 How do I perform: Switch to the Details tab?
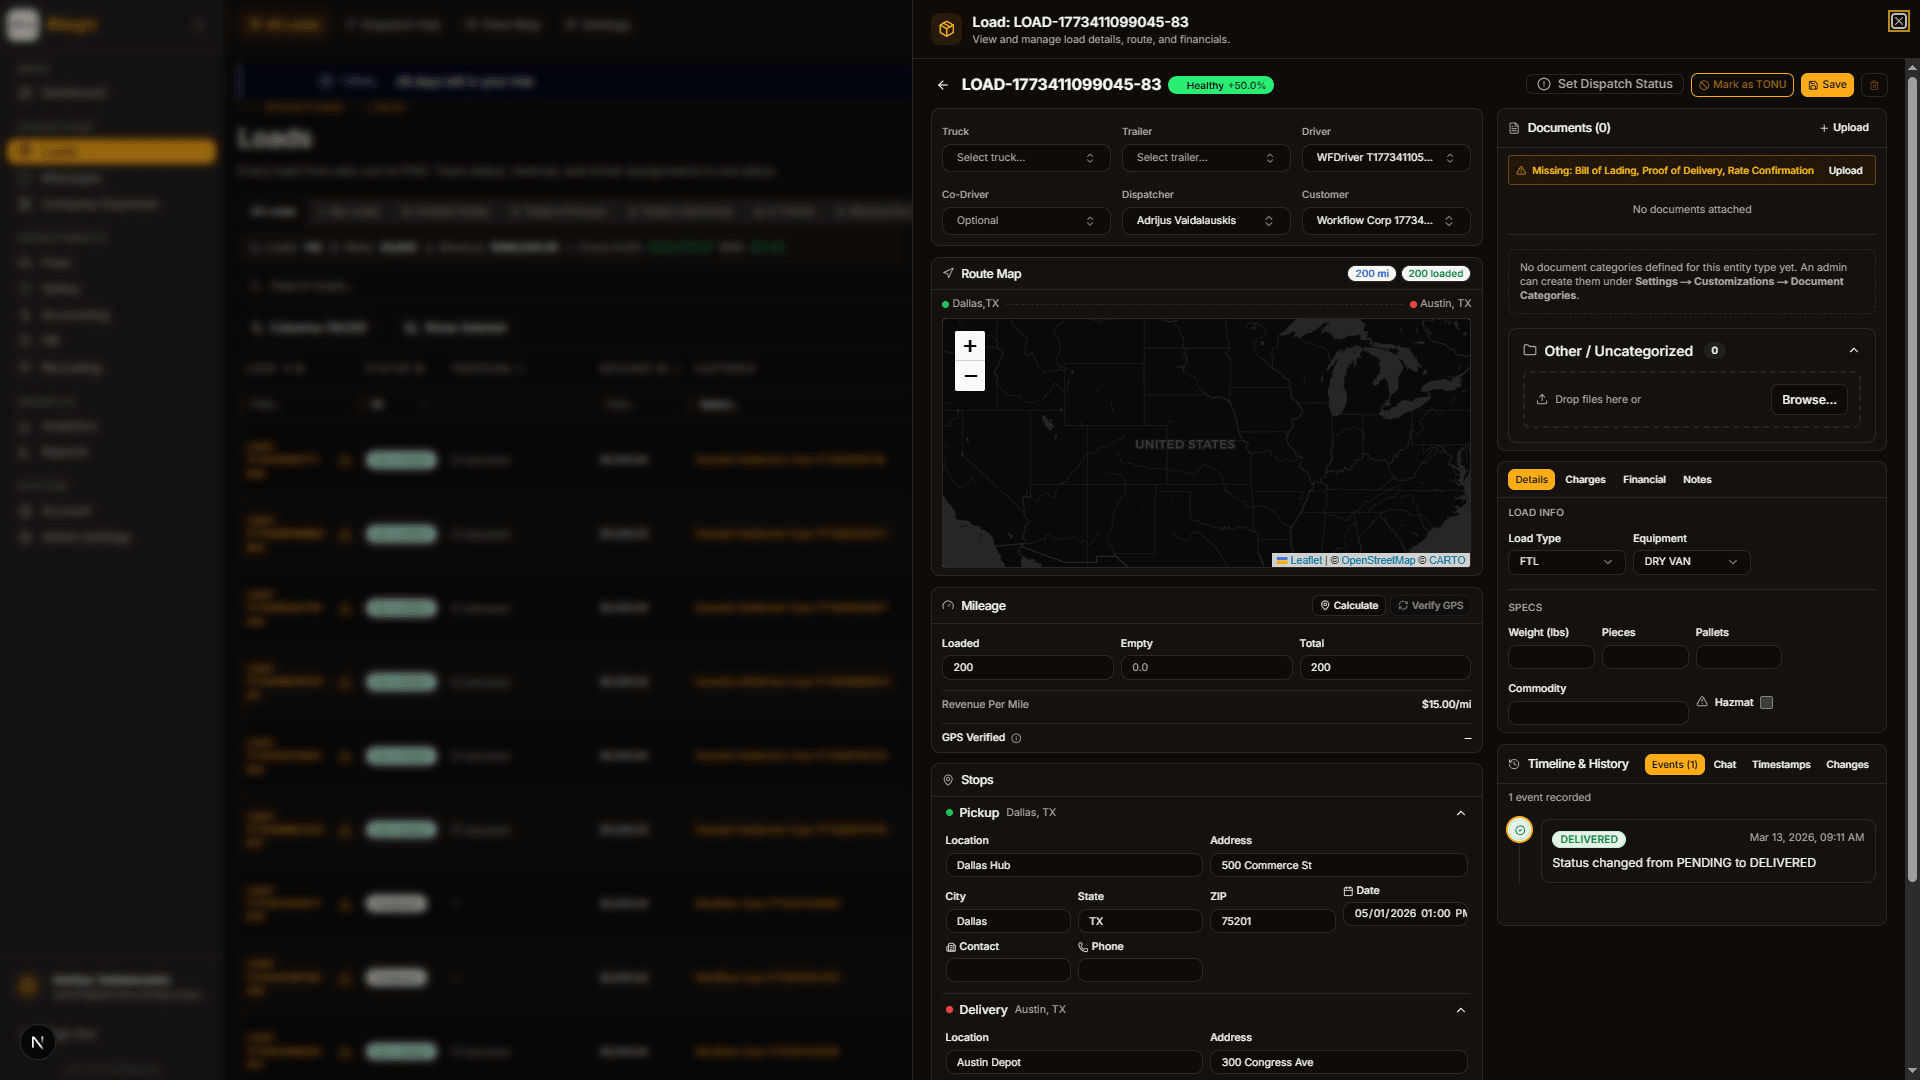(x=1531, y=480)
